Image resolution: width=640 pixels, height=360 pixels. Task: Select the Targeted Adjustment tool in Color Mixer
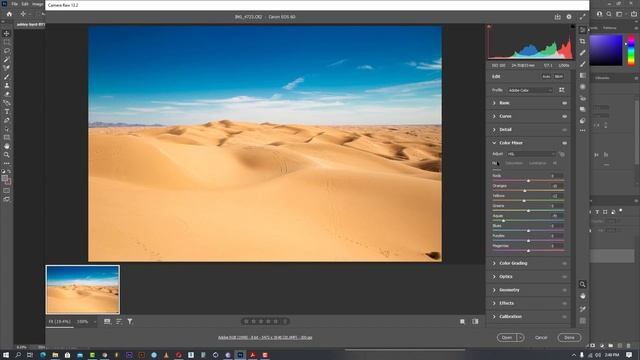[562, 154]
